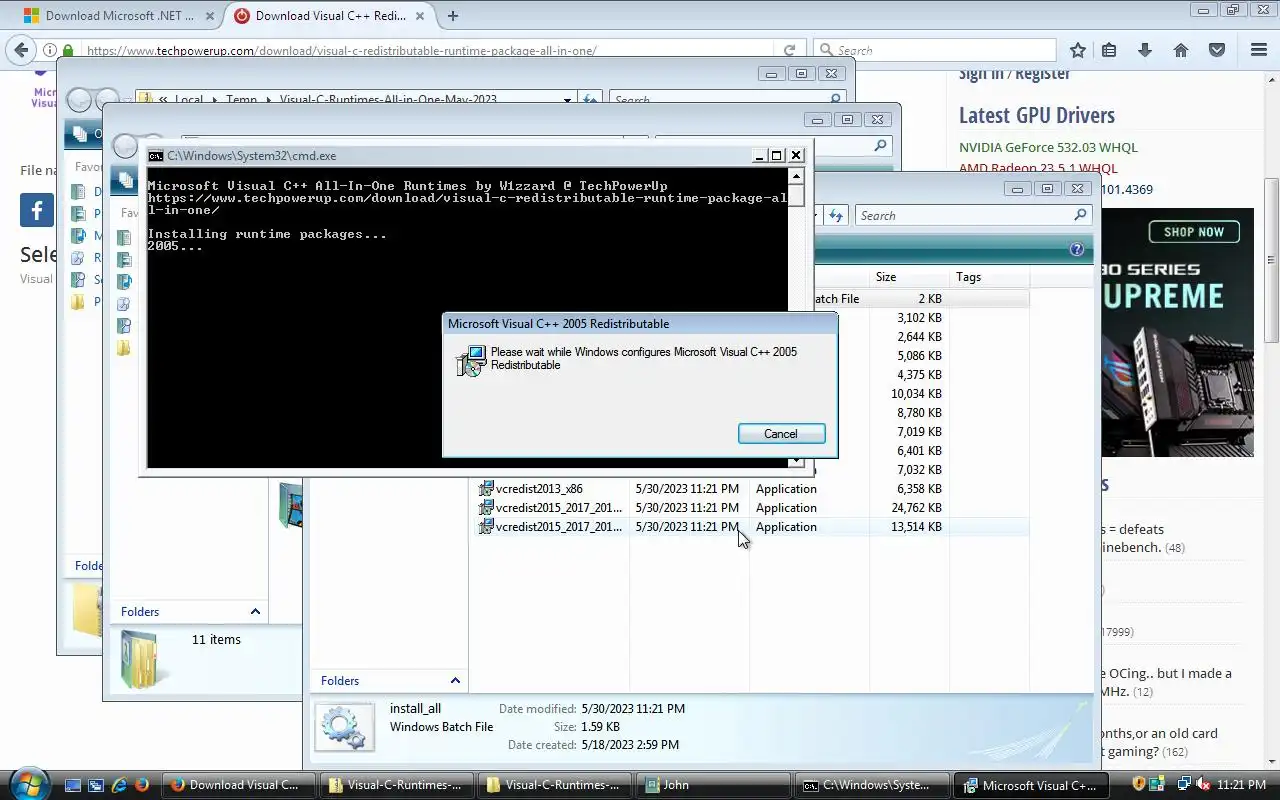The image size is (1280, 800).
Task: Click the Sign in / Register link
Action: pyautogui.click(x=1014, y=73)
